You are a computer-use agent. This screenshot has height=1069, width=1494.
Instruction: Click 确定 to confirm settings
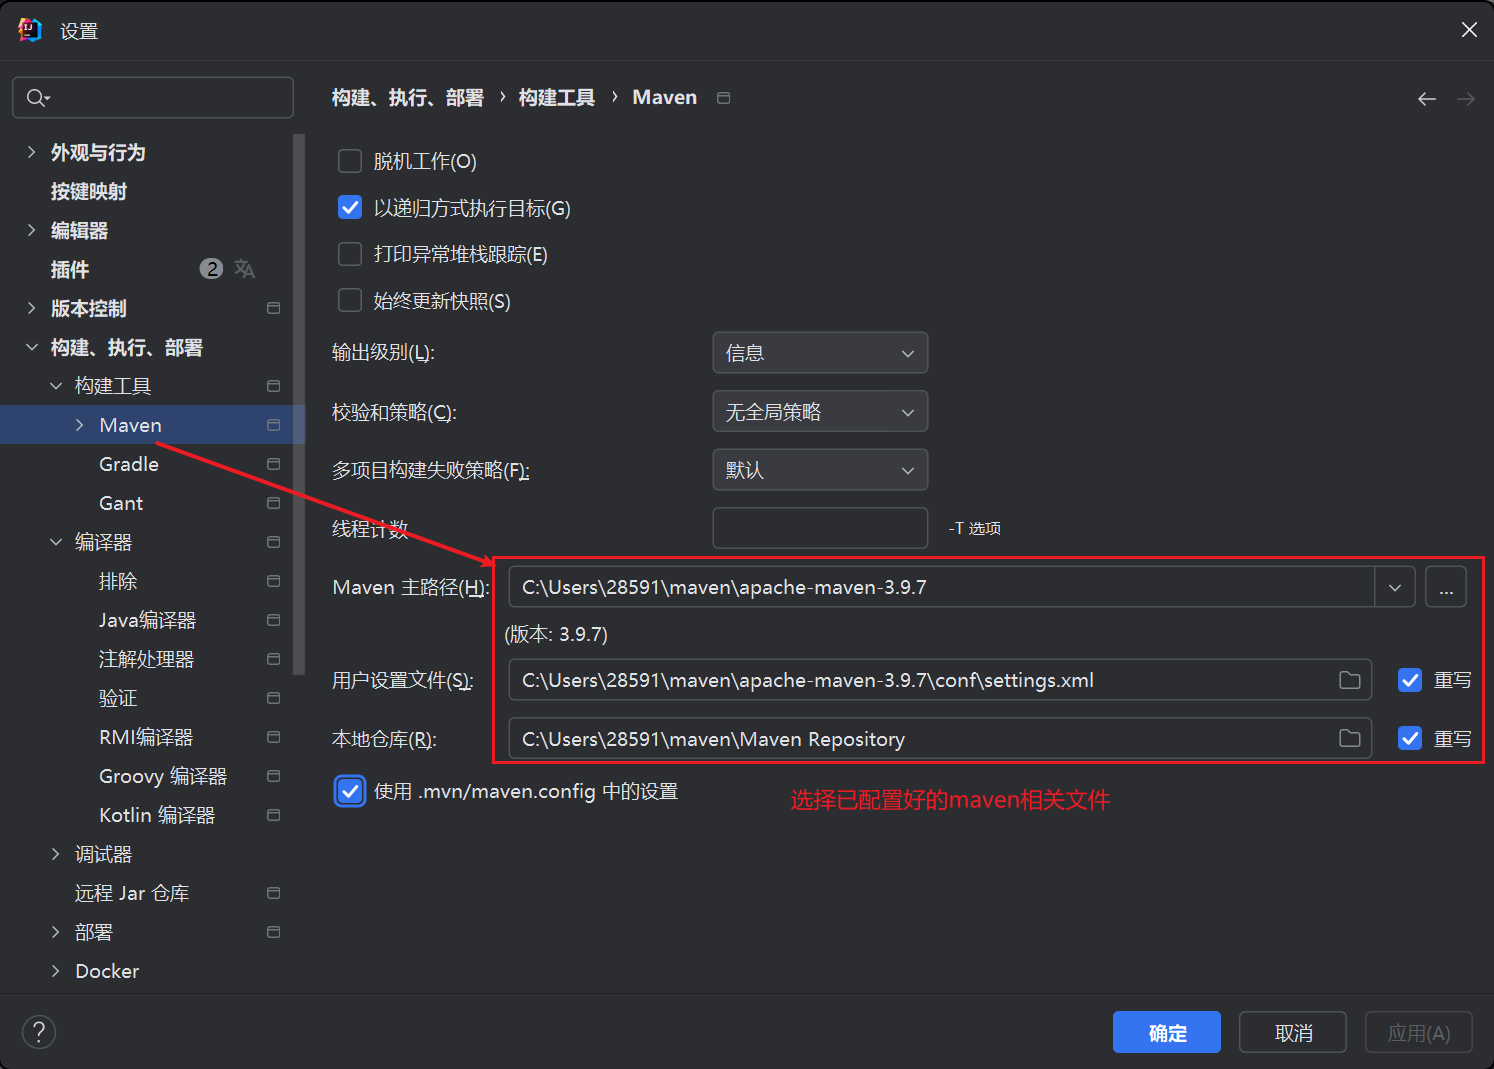point(1167,1032)
